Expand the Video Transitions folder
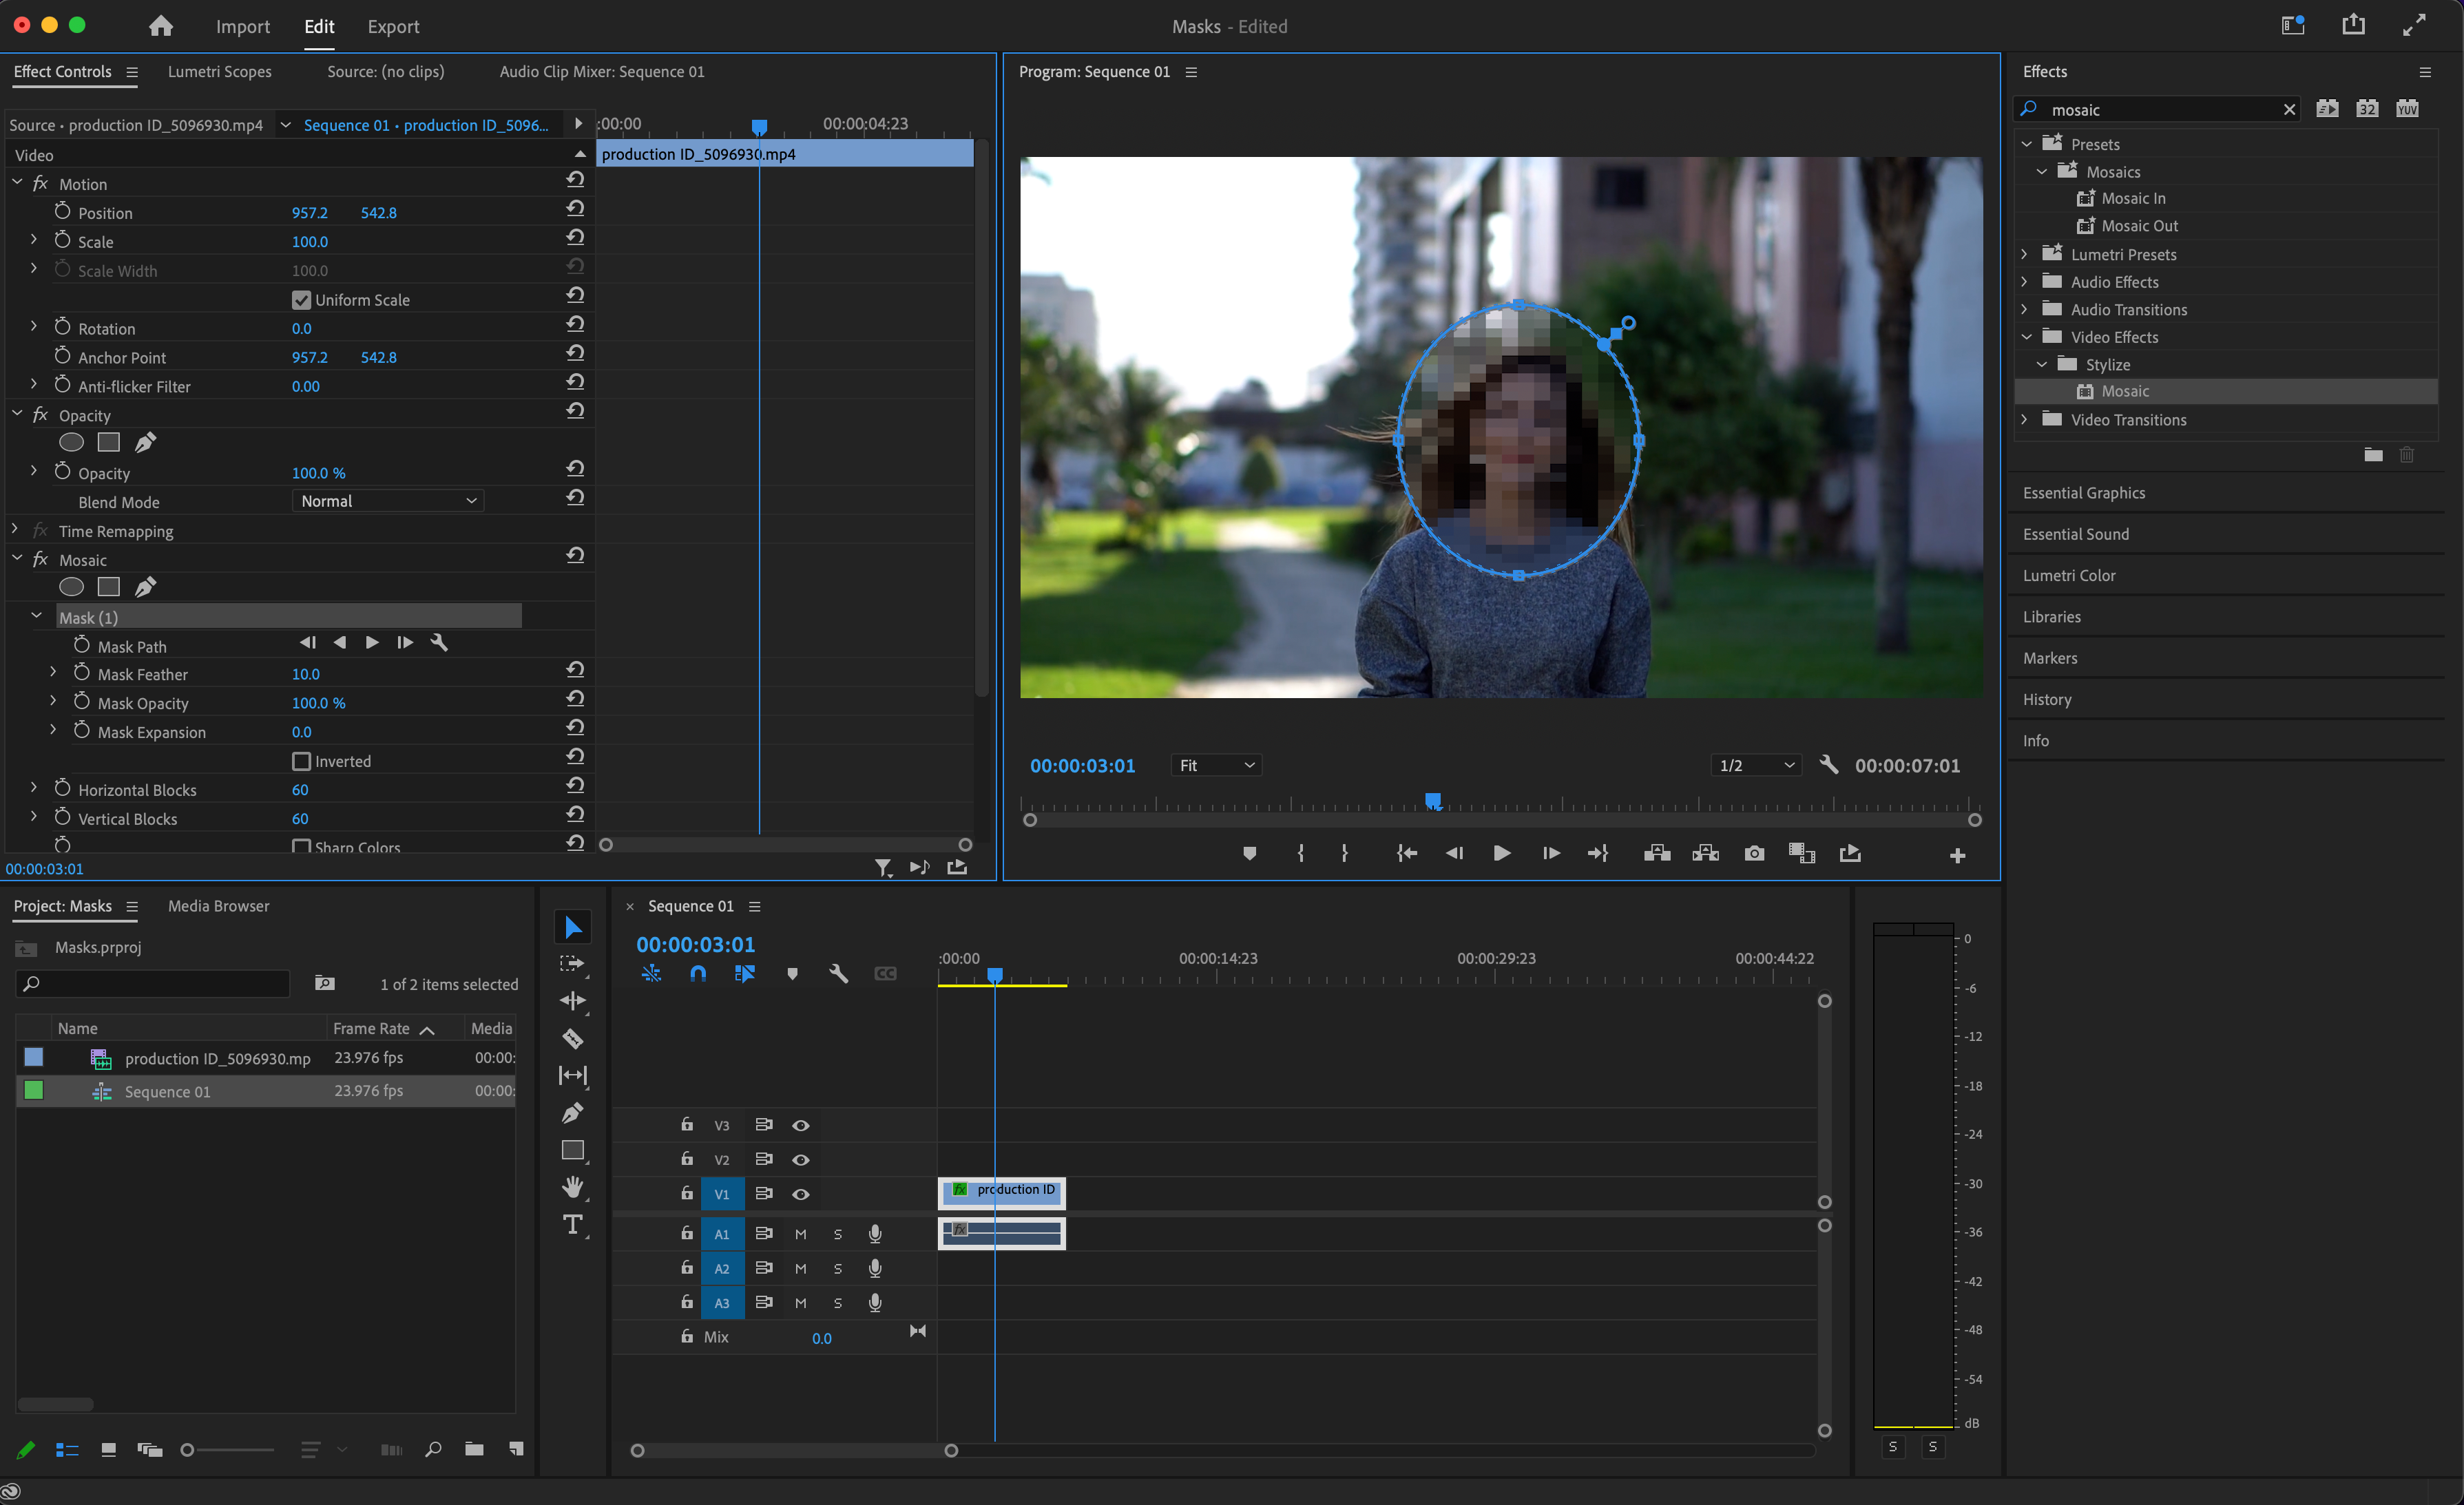The width and height of the screenshot is (2464, 1505). point(2024,420)
